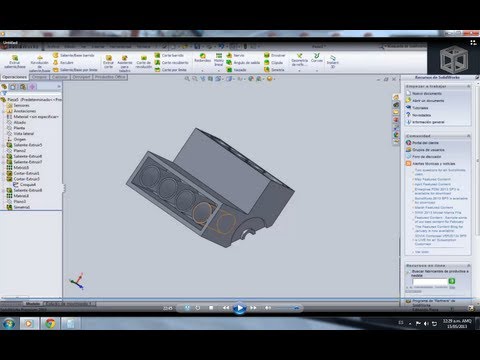Image resolution: width=480 pixels, height=360 pixels.
Task: Open the PropertyManager tab icon
Action: (13, 87)
